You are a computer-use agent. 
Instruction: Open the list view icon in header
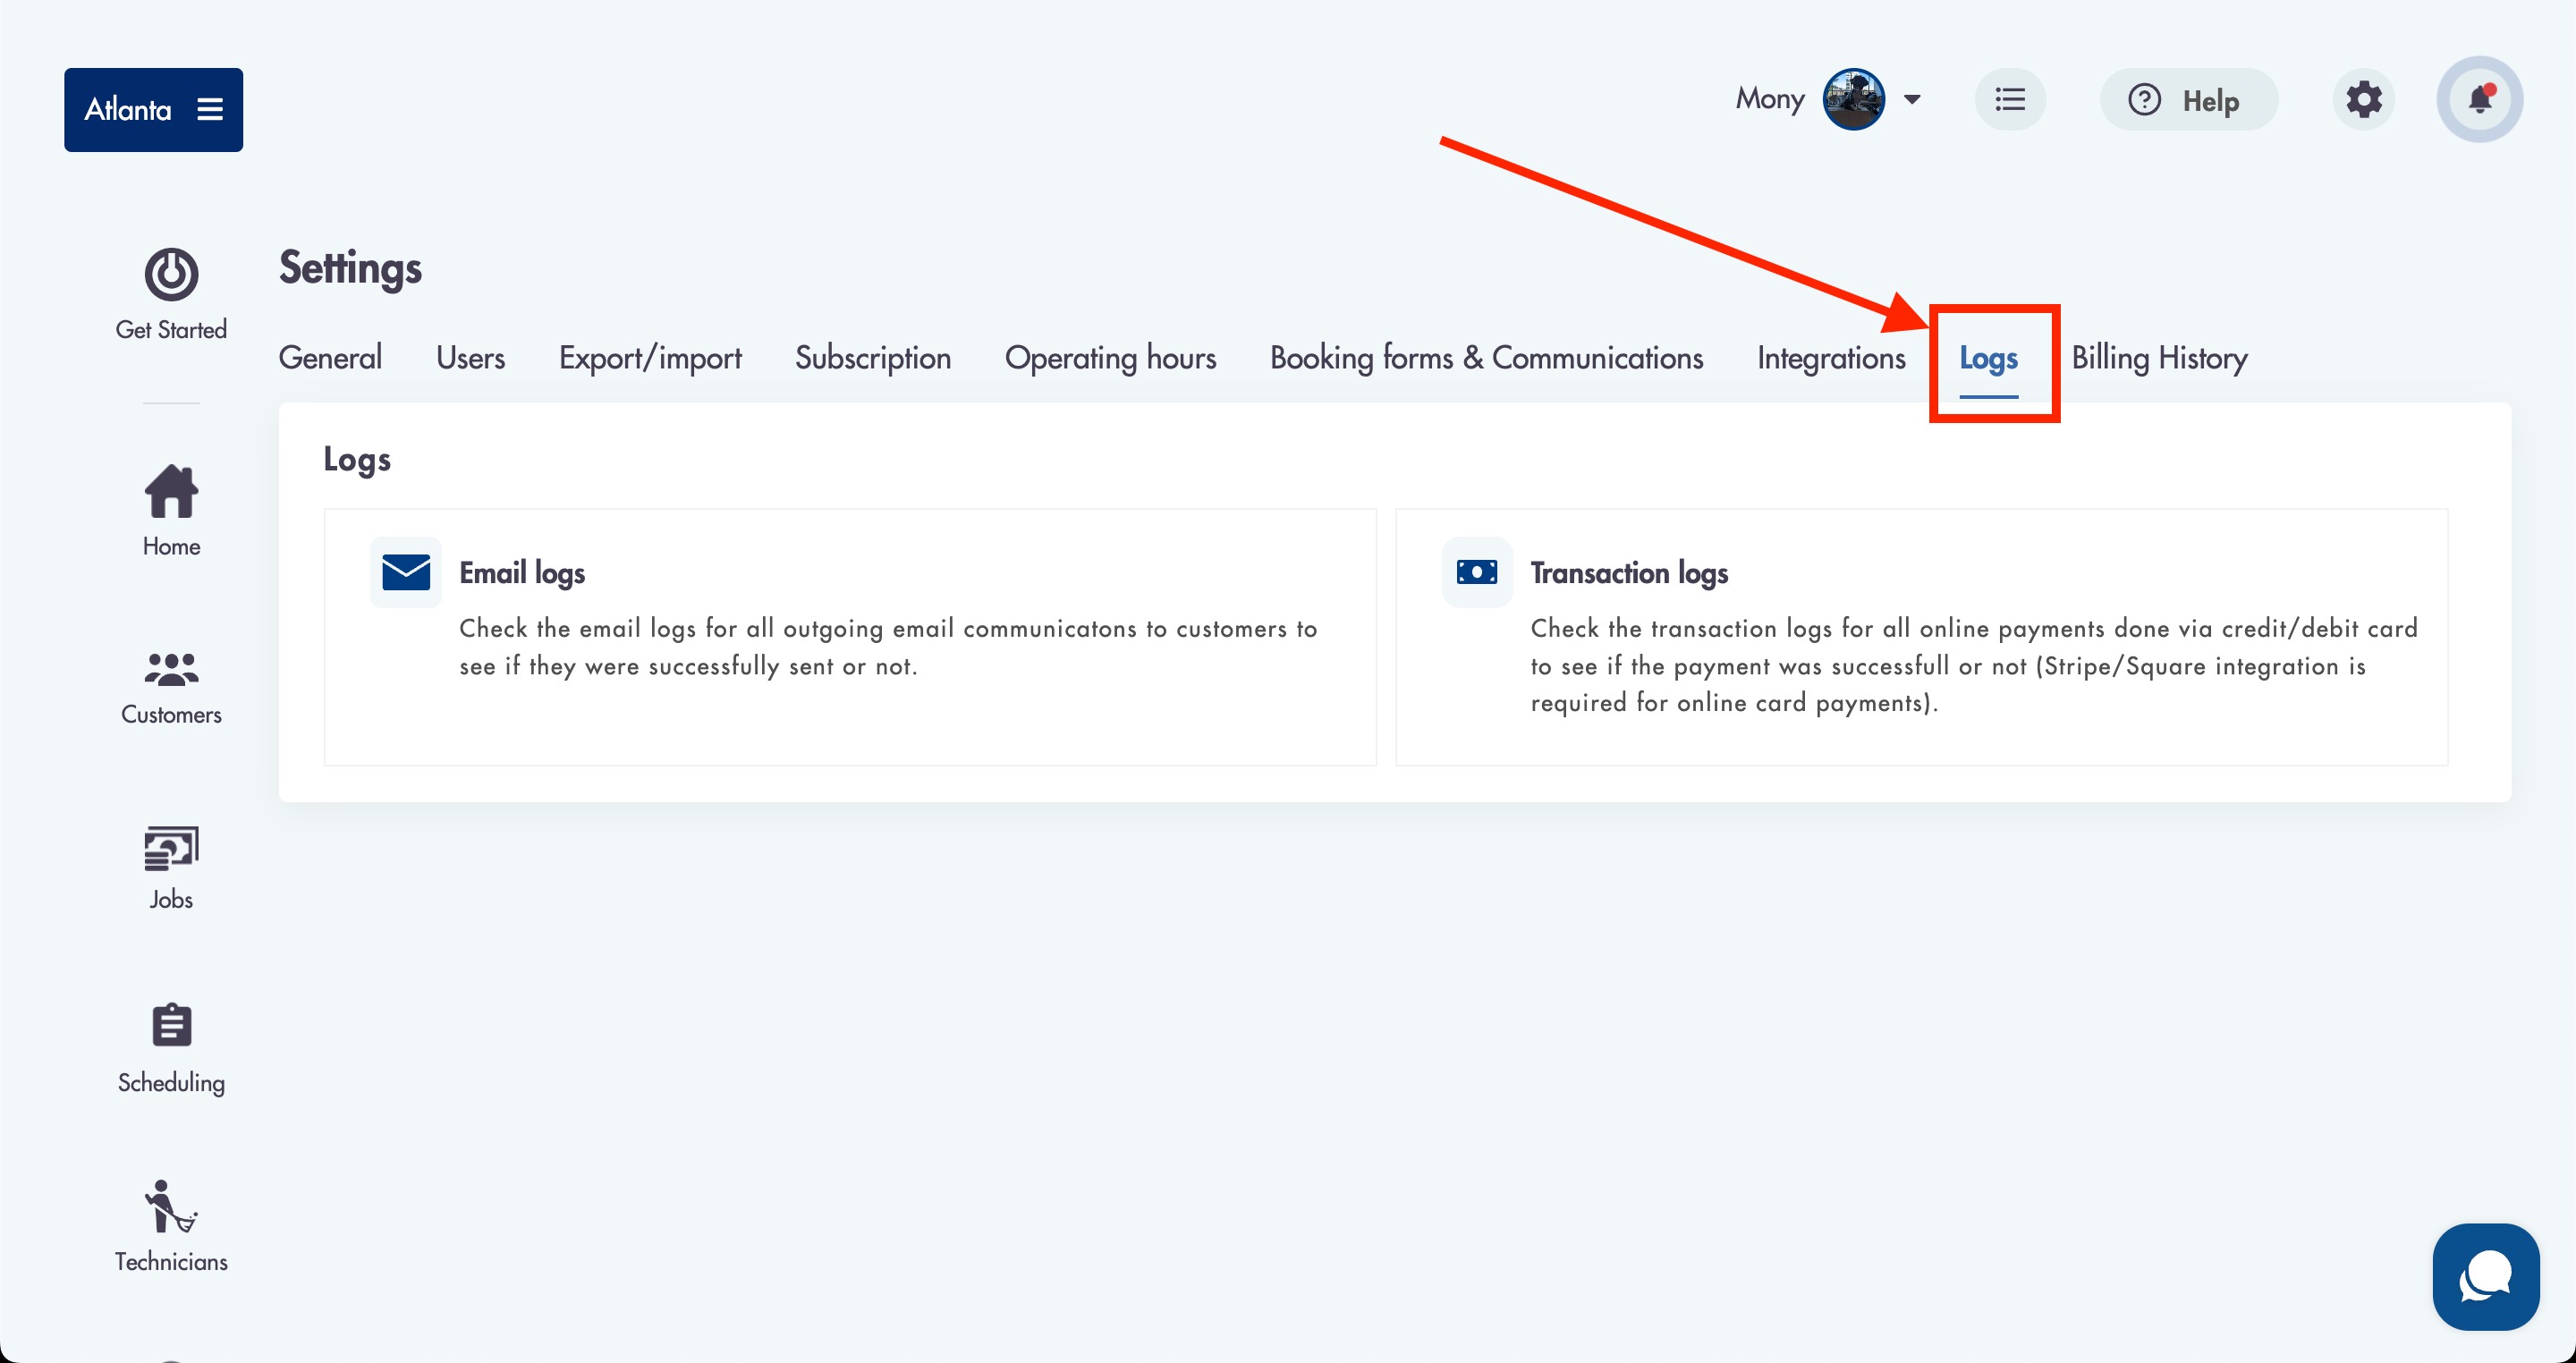pyautogui.click(x=2010, y=99)
